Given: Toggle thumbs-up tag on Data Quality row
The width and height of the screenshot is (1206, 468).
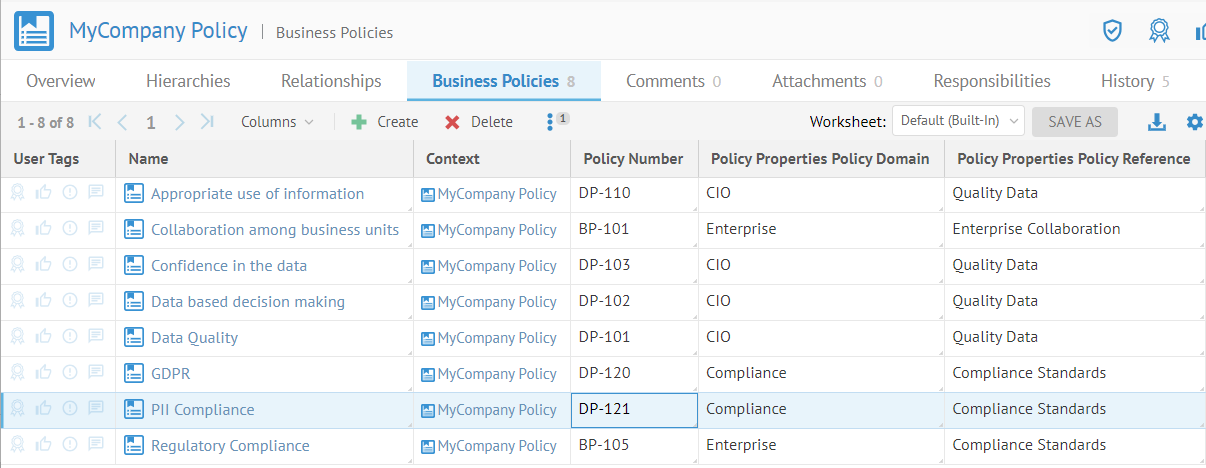Looking at the screenshot, I should [44, 337].
